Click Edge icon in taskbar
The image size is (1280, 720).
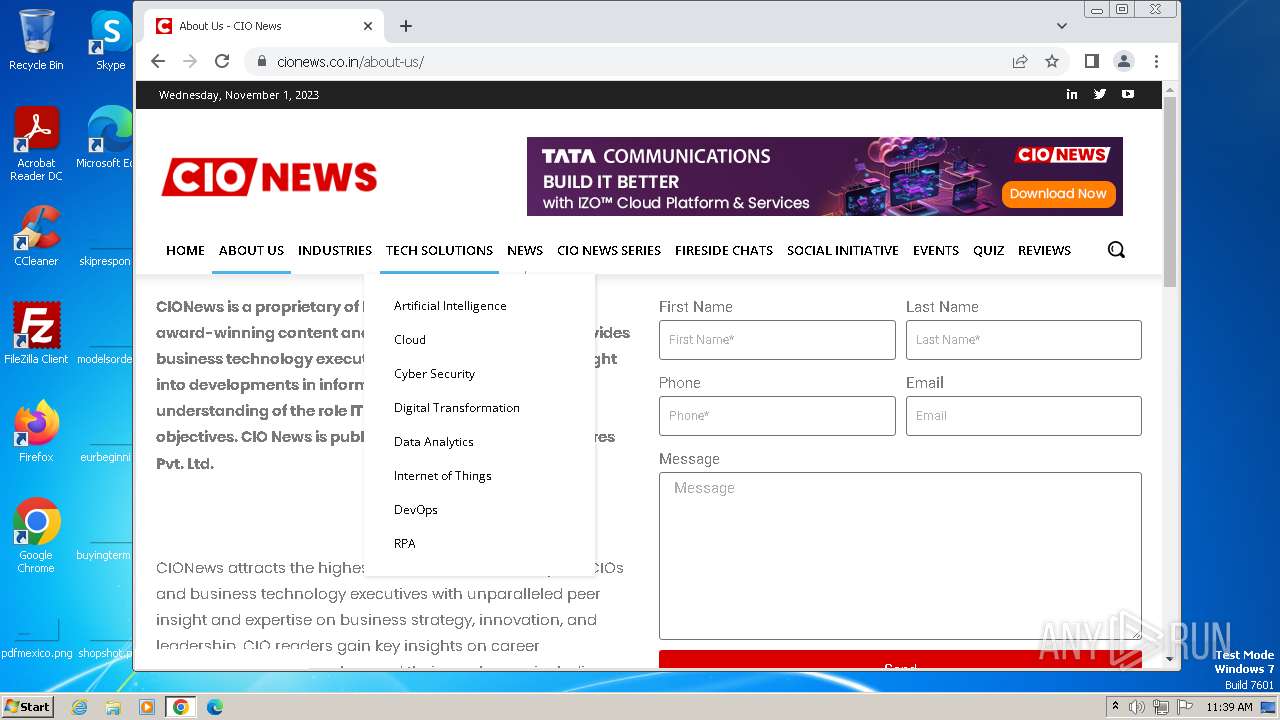214,707
